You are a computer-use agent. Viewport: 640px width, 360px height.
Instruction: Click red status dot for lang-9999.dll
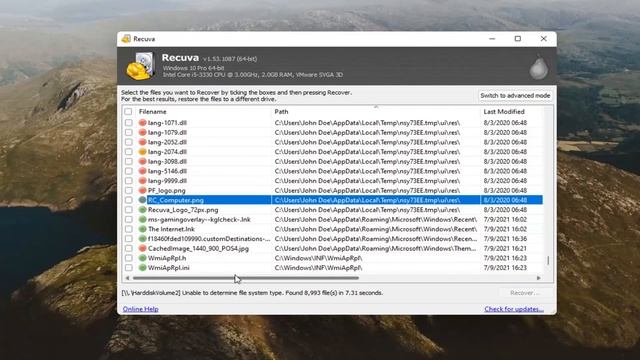point(142,180)
